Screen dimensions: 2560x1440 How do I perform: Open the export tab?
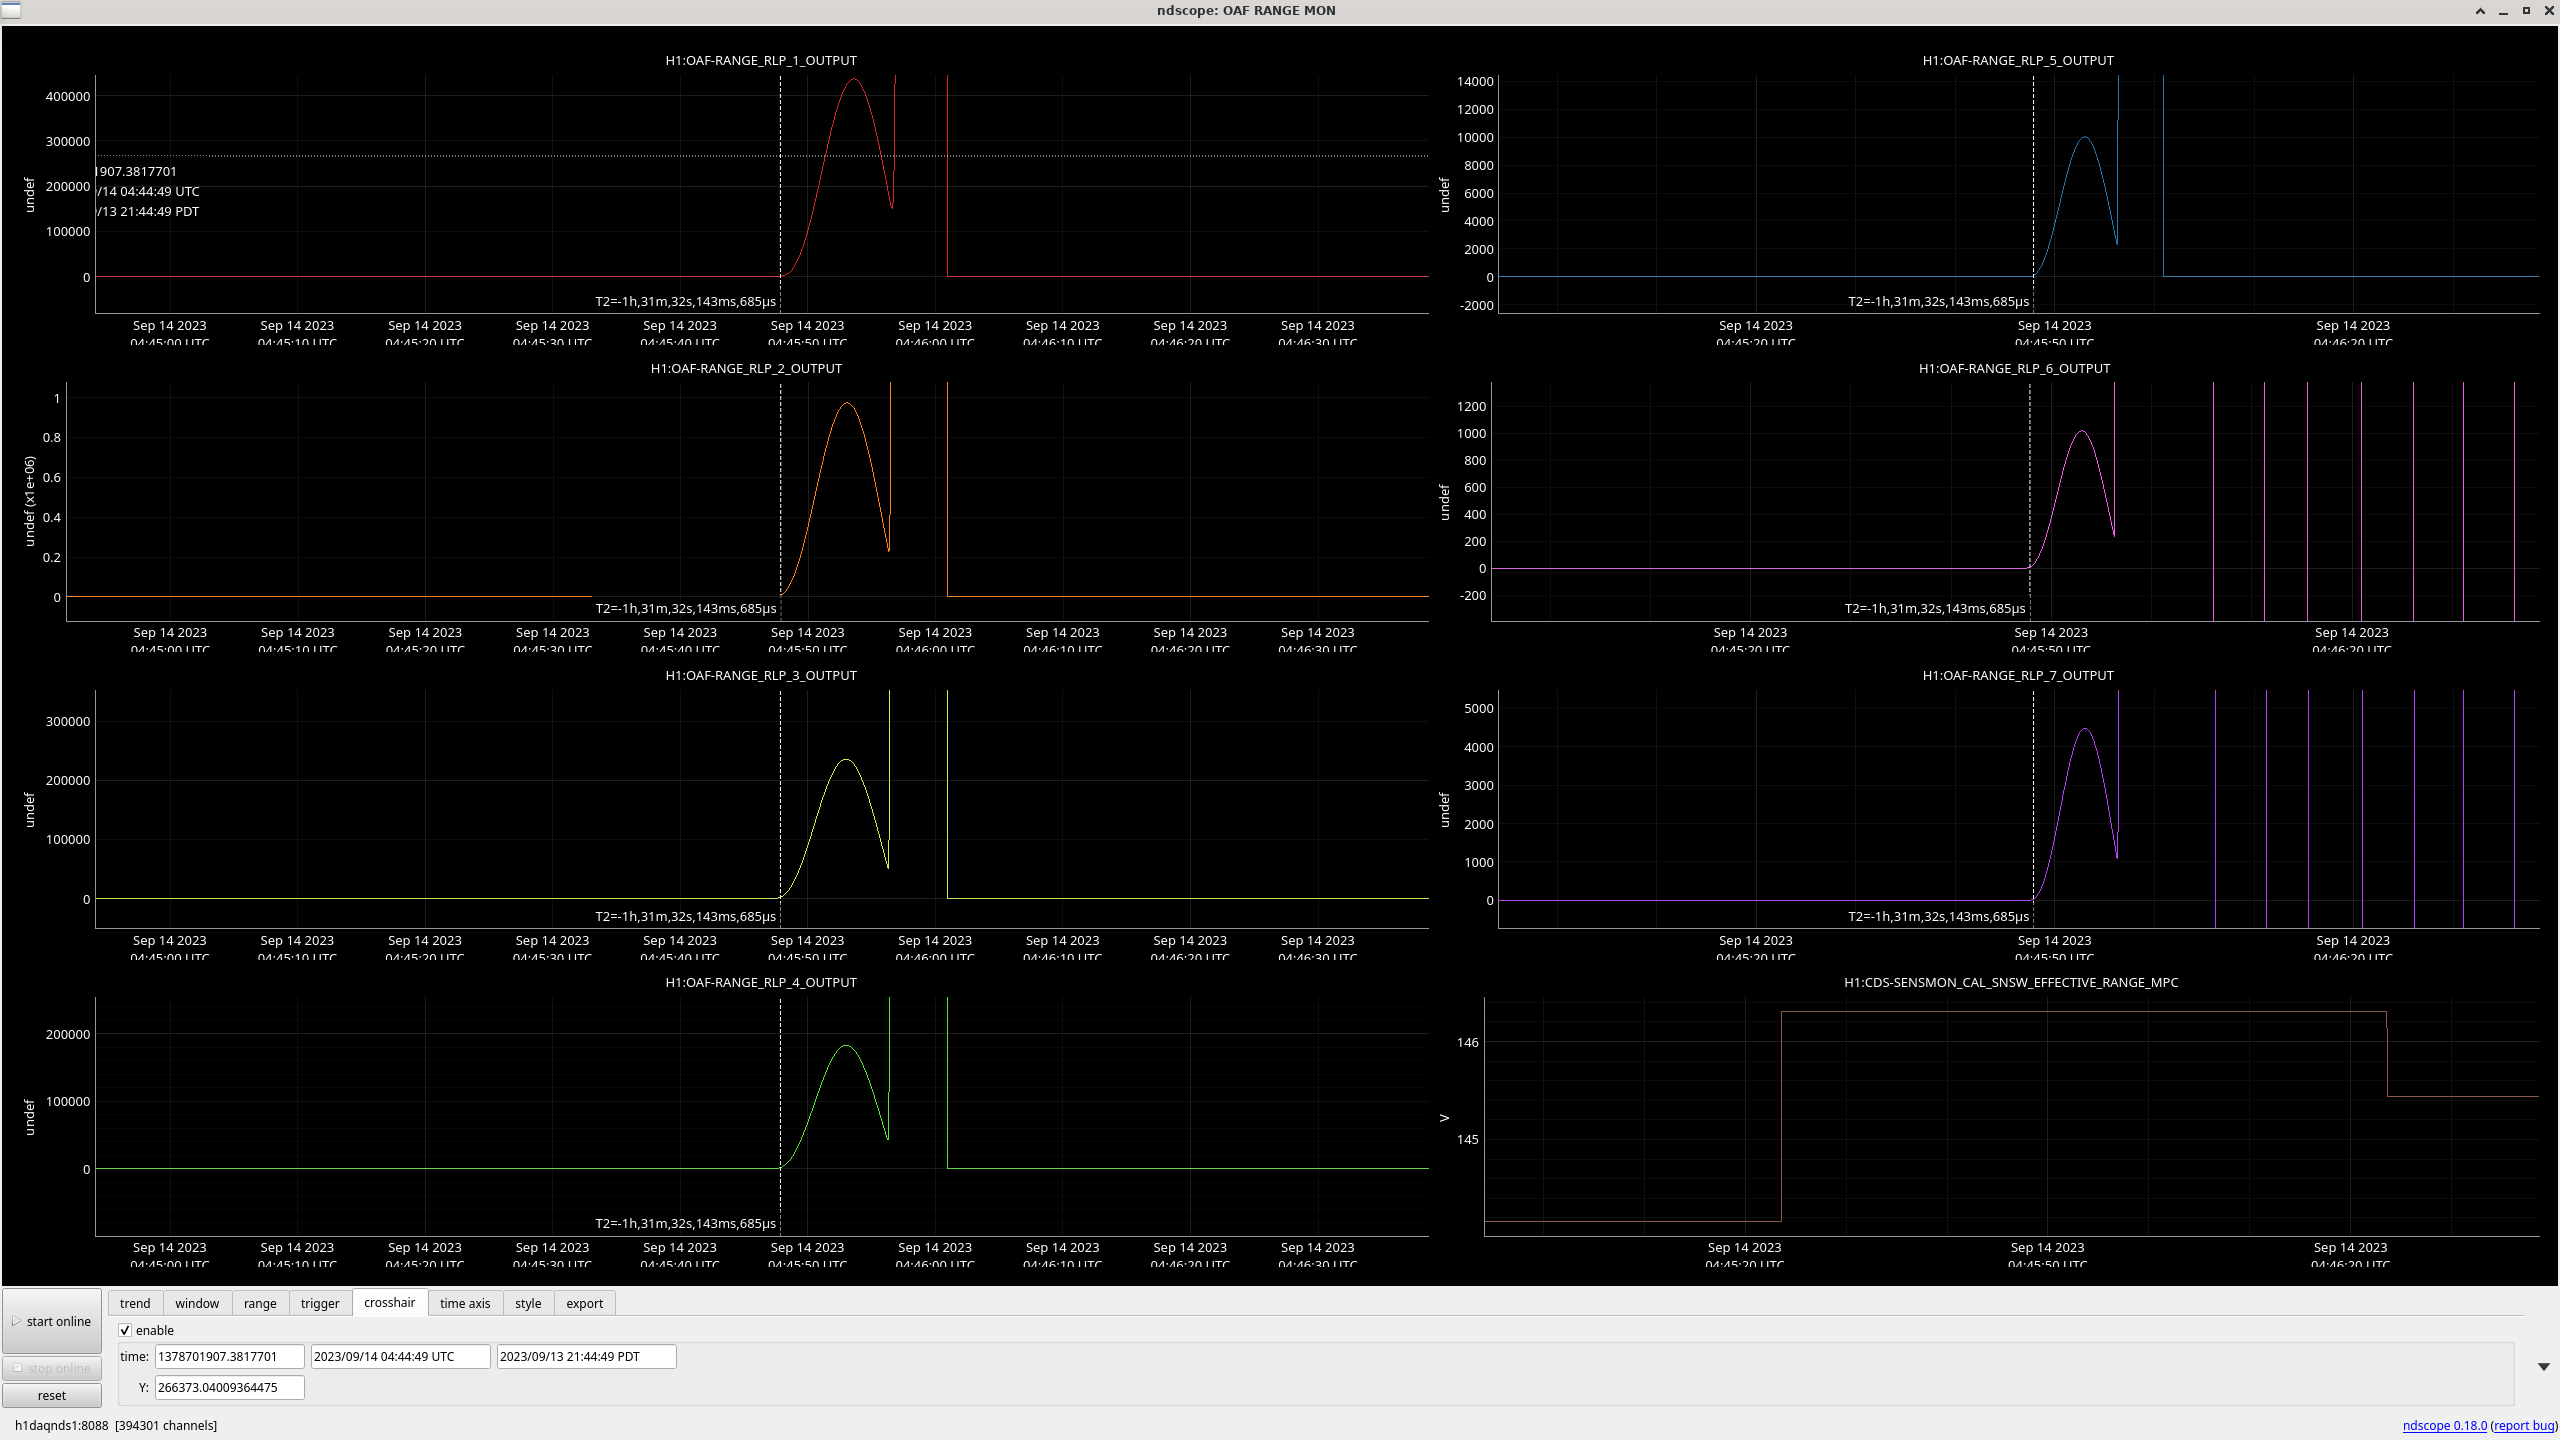coord(585,1303)
